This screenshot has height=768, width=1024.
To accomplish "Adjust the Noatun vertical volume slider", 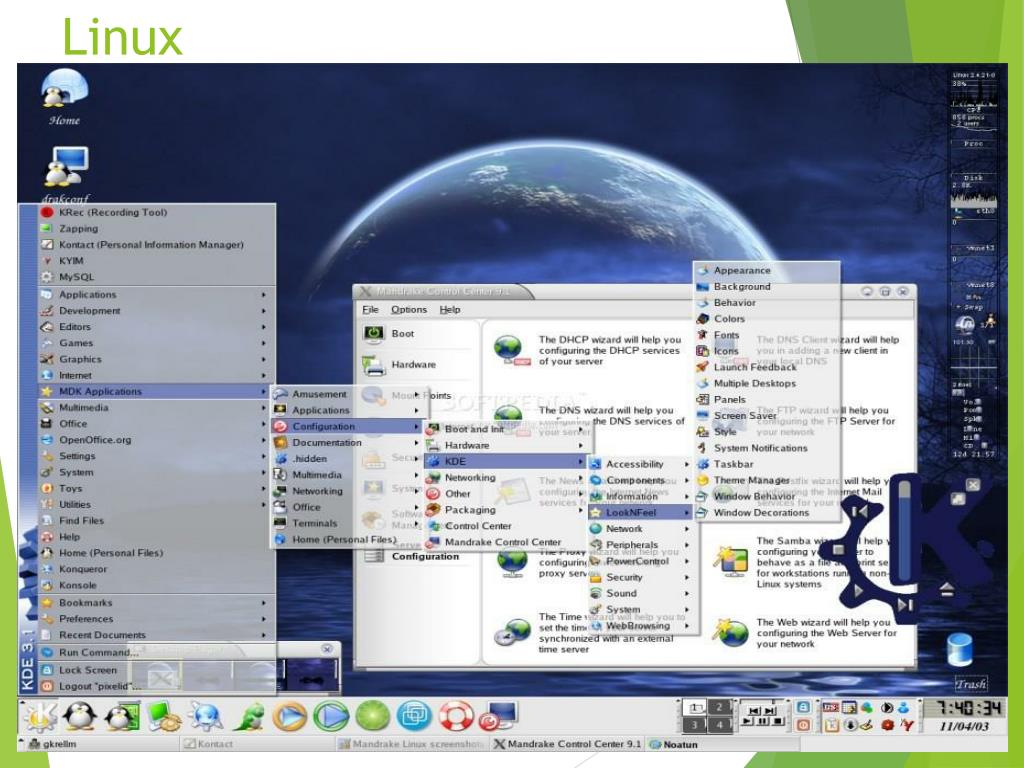I will pos(904,532).
